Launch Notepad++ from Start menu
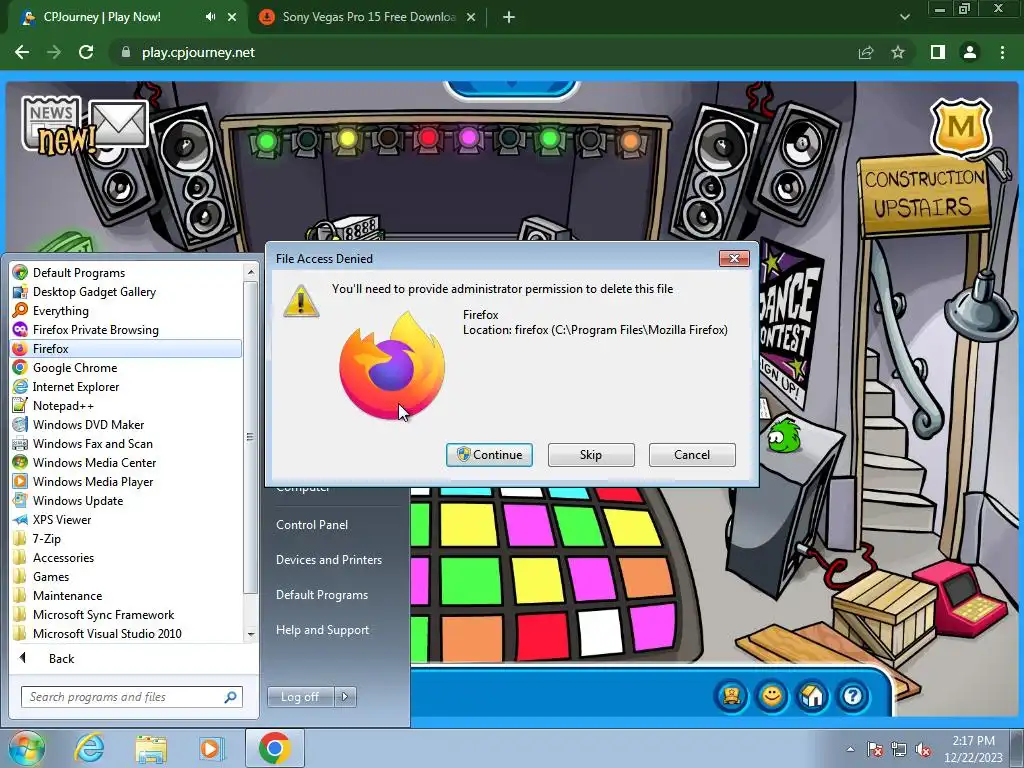The image size is (1024, 768). (x=63, y=406)
